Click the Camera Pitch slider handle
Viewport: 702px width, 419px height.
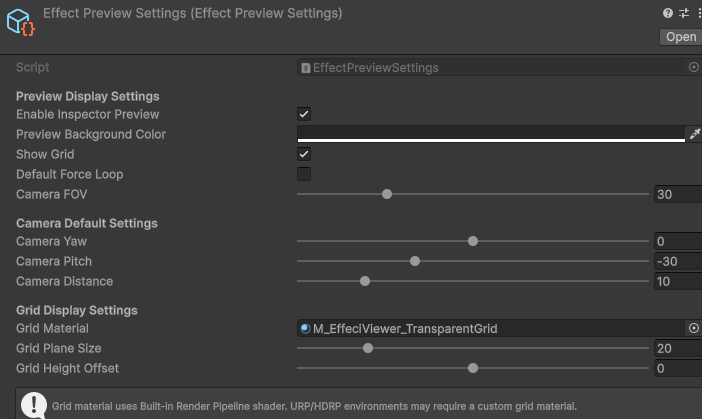tap(415, 261)
